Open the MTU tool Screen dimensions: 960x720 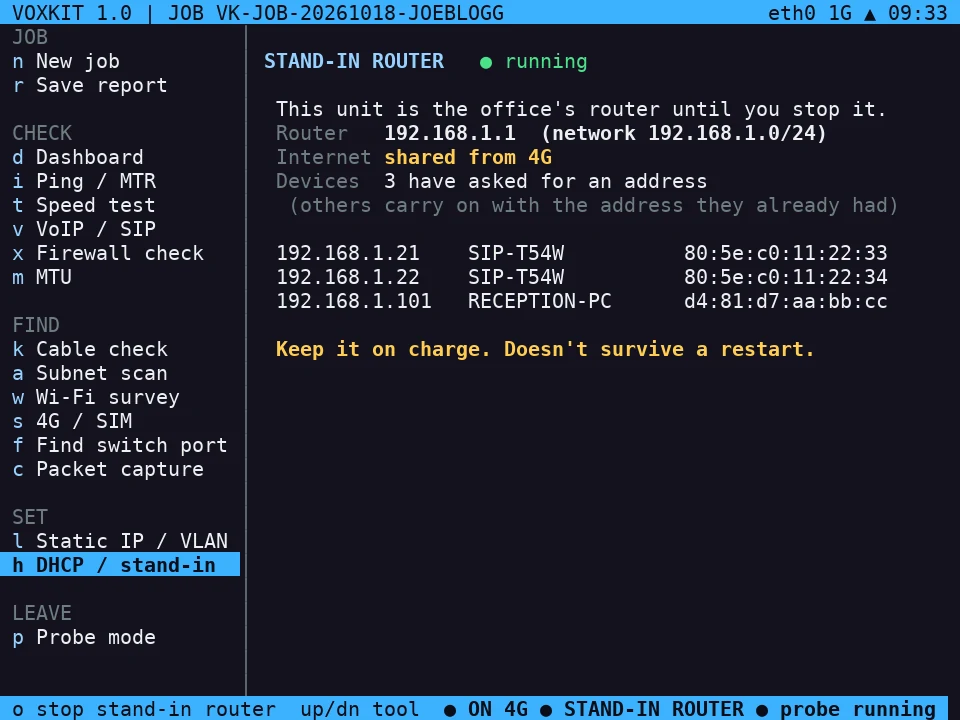[x=120, y=277]
